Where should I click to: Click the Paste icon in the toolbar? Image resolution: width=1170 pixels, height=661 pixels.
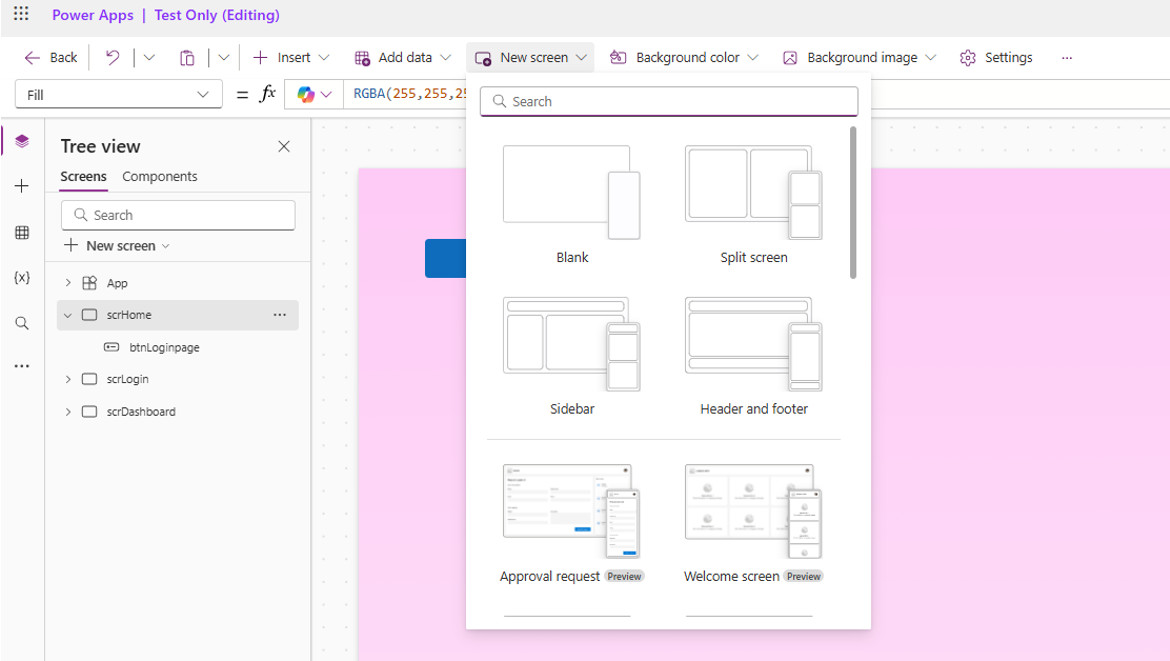(x=187, y=57)
